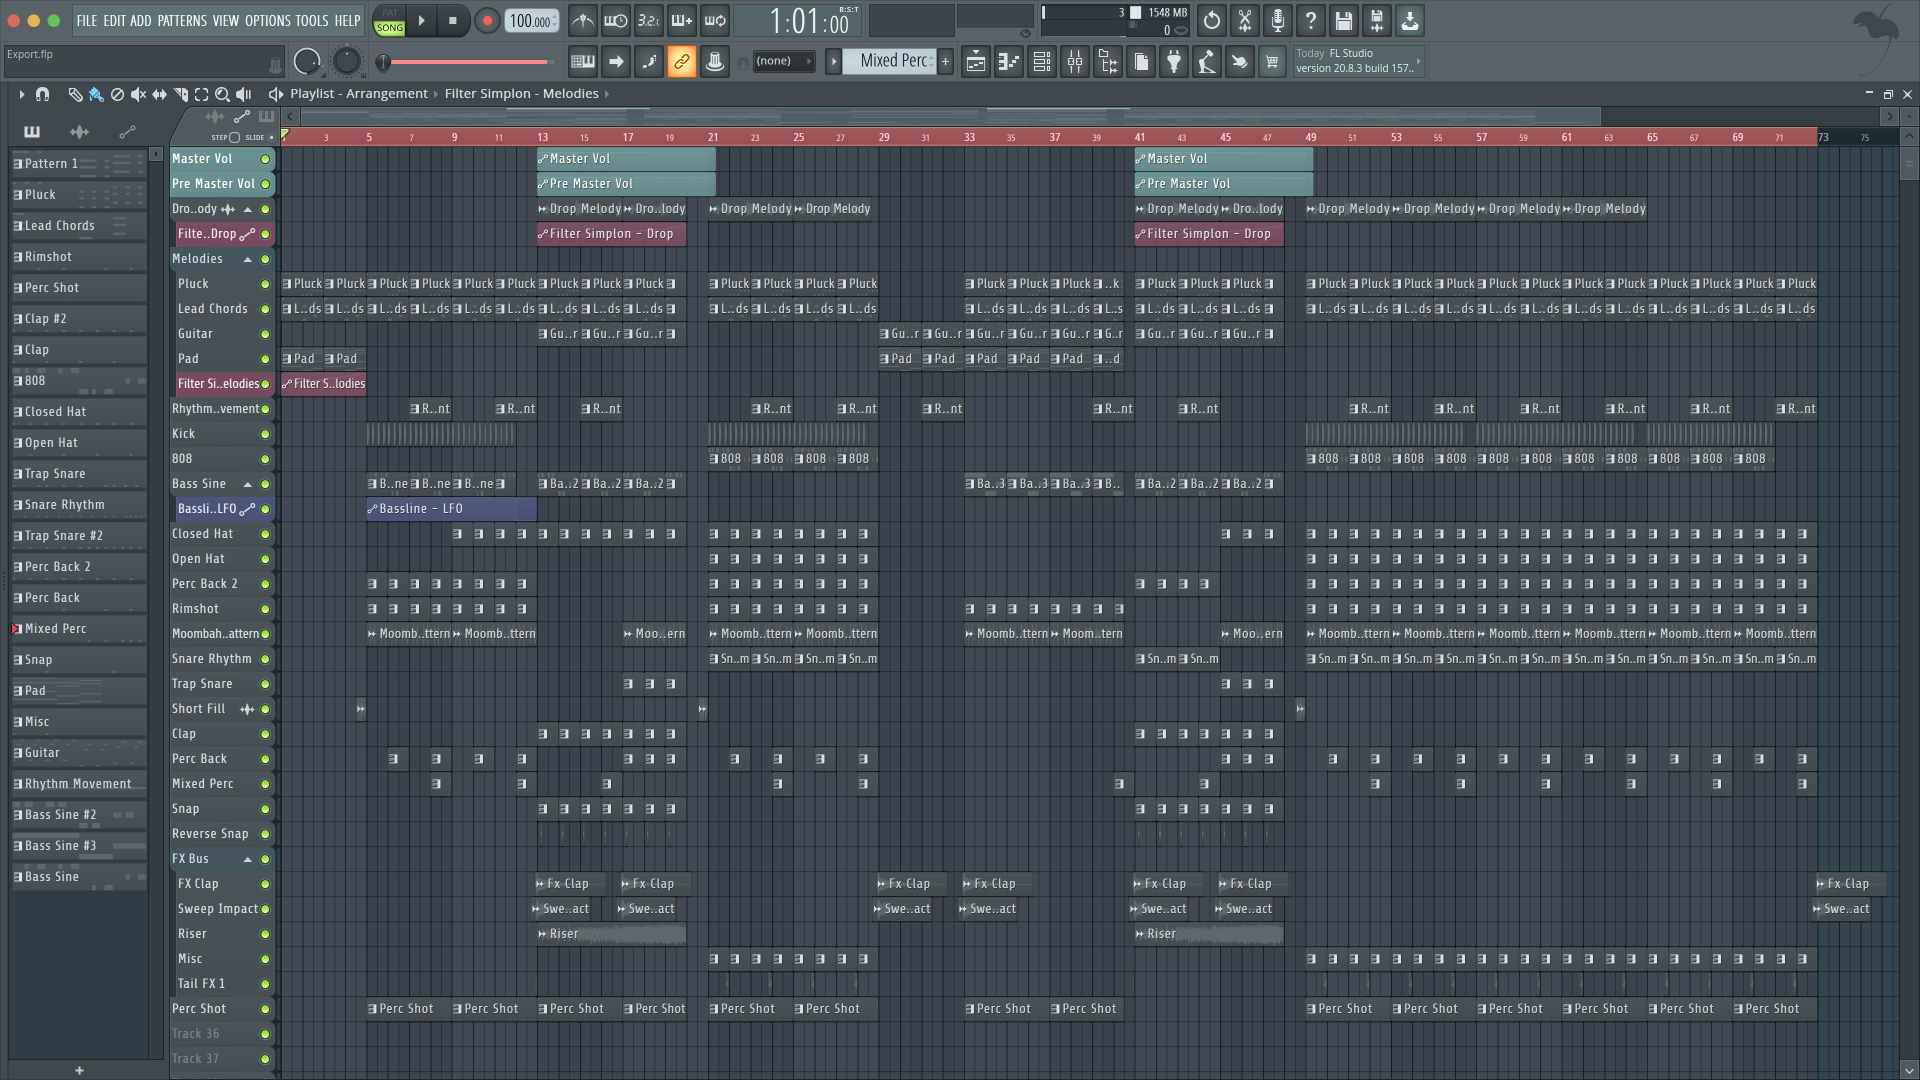
Task: Open the browser tree view icon
Action: pos(1108,62)
